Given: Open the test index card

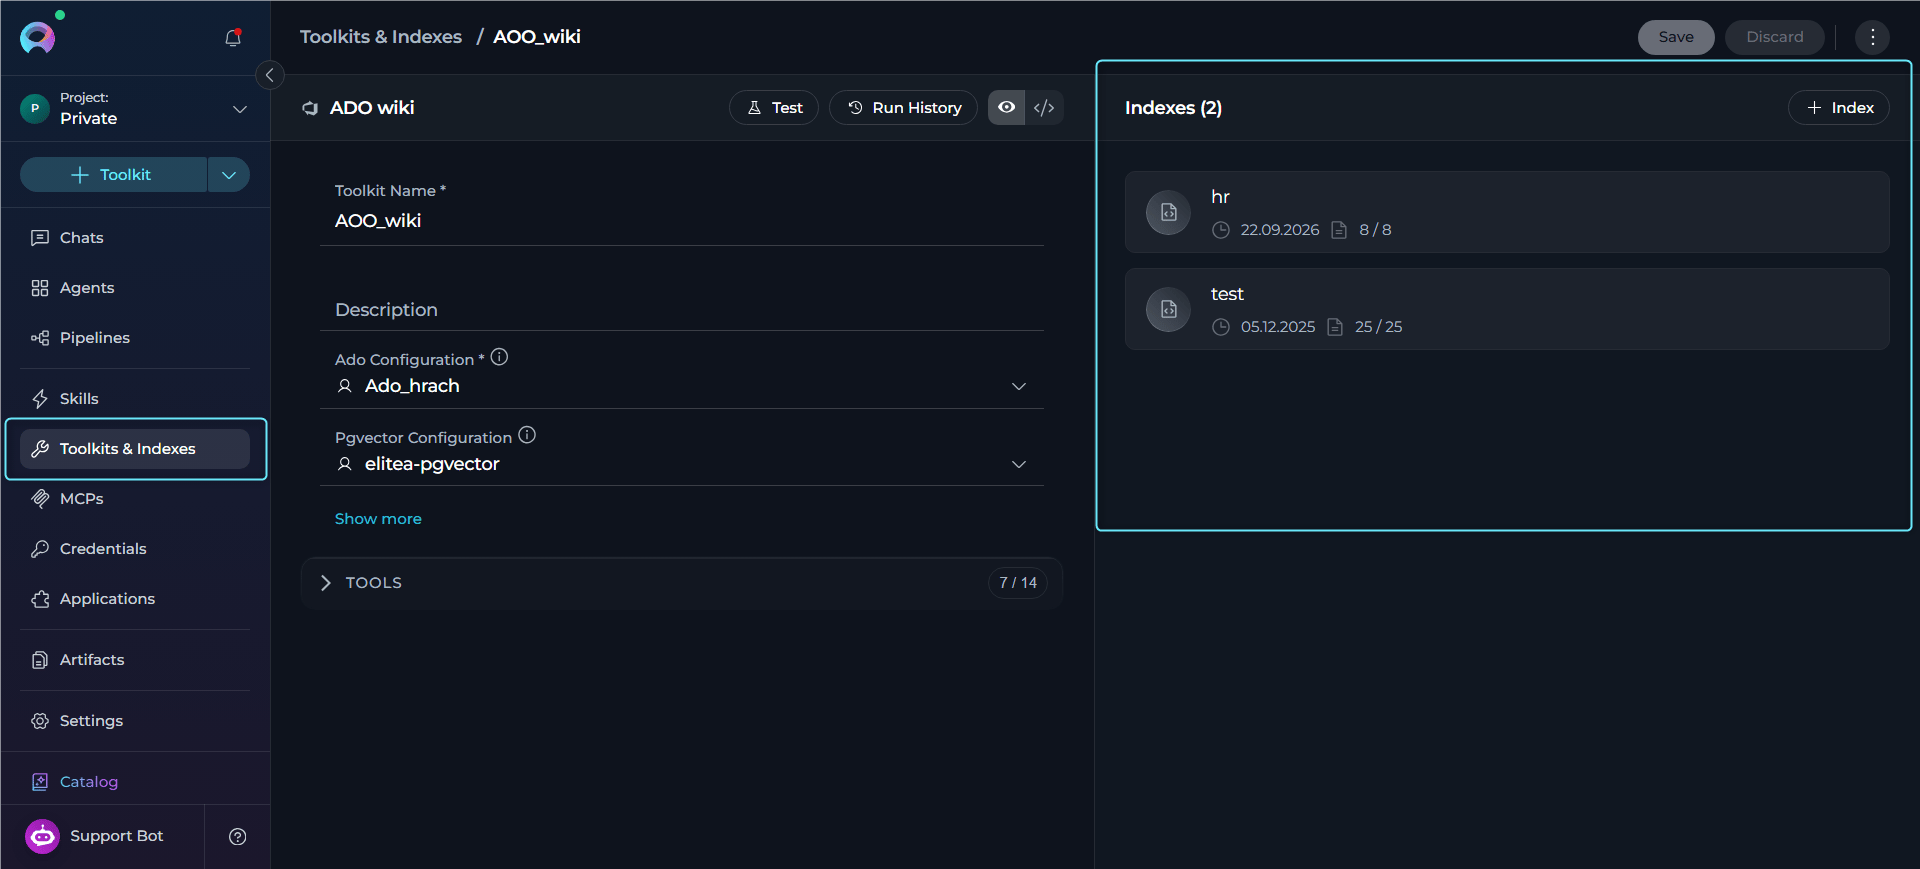Looking at the screenshot, I should [x=1507, y=309].
